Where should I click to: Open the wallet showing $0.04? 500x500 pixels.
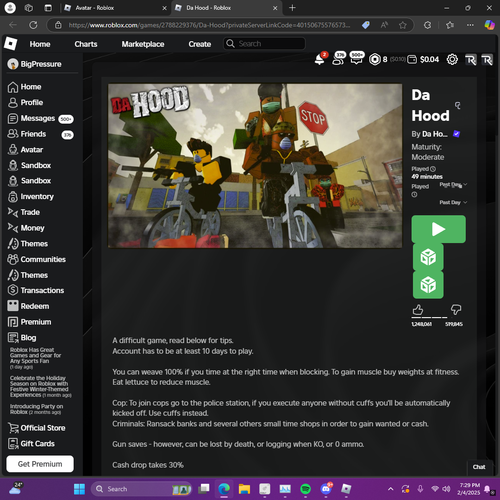point(424,59)
